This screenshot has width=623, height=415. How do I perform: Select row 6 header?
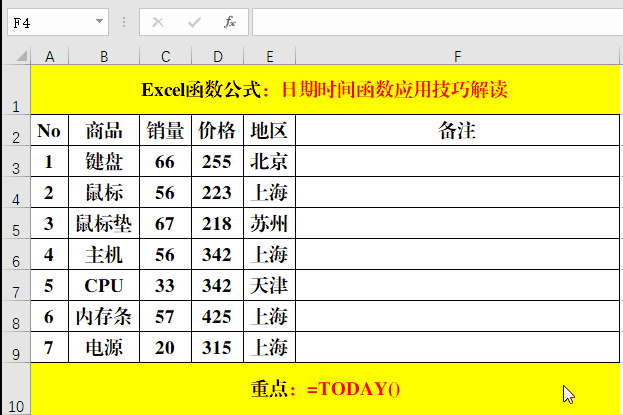coord(16,254)
